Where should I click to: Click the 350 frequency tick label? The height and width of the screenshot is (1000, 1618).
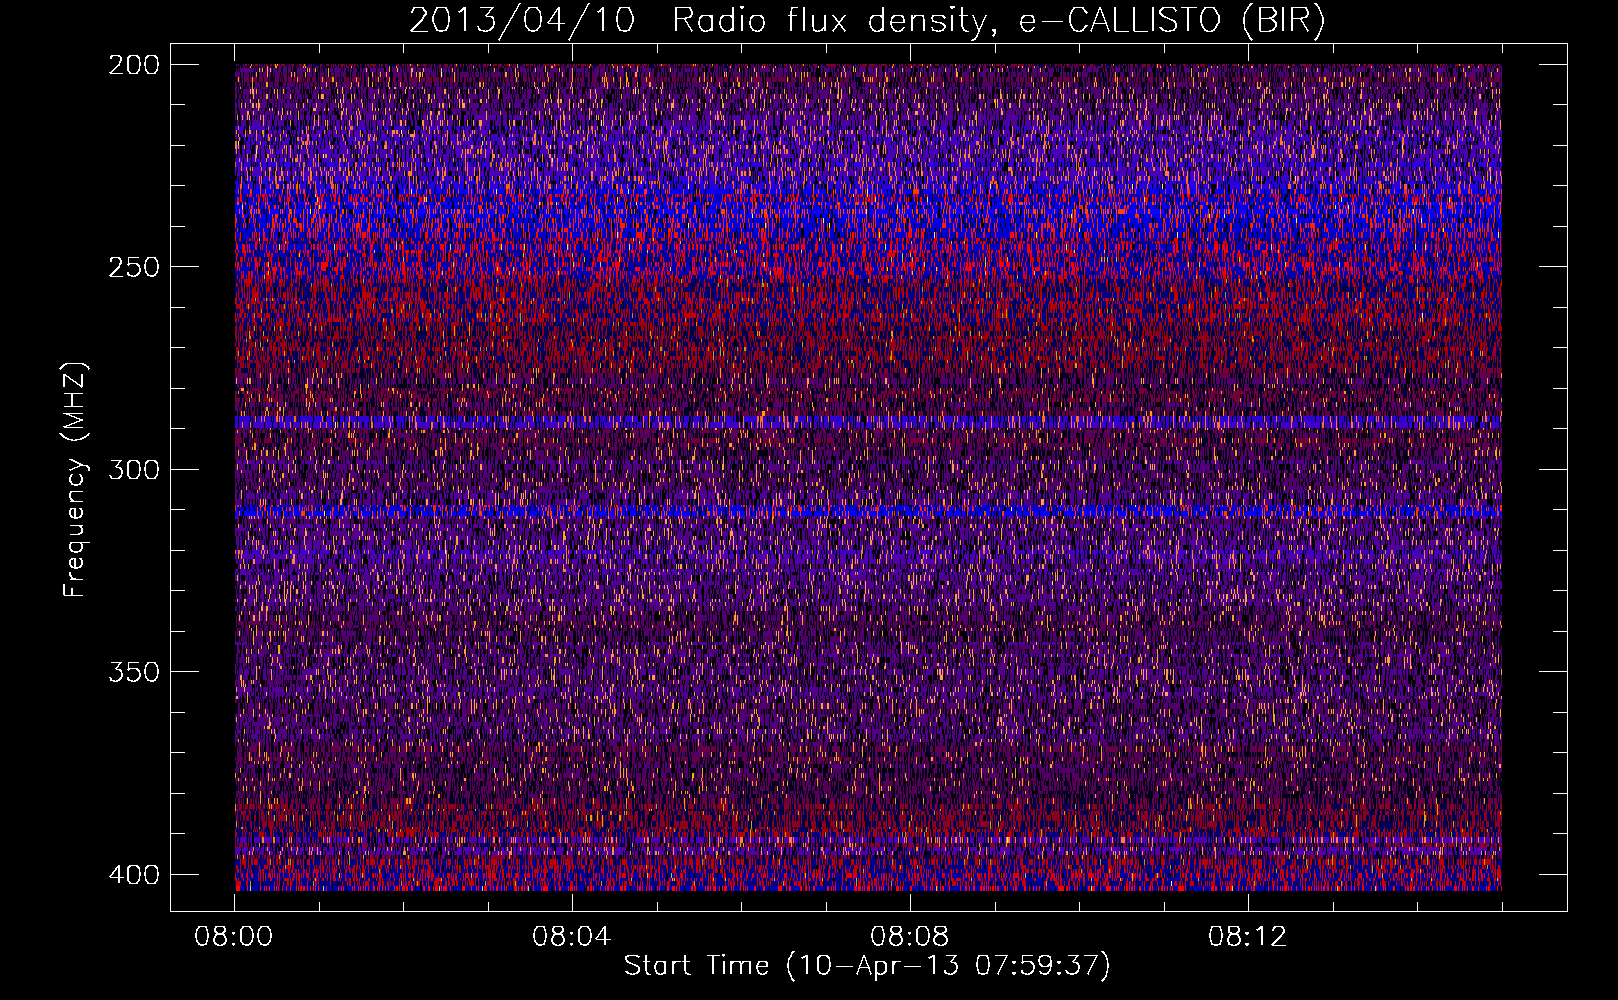coord(133,672)
